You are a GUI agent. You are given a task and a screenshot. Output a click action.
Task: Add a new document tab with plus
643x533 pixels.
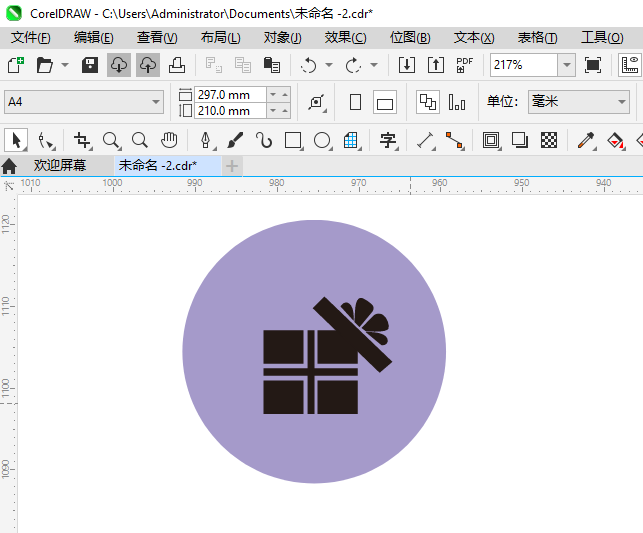(232, 166)
